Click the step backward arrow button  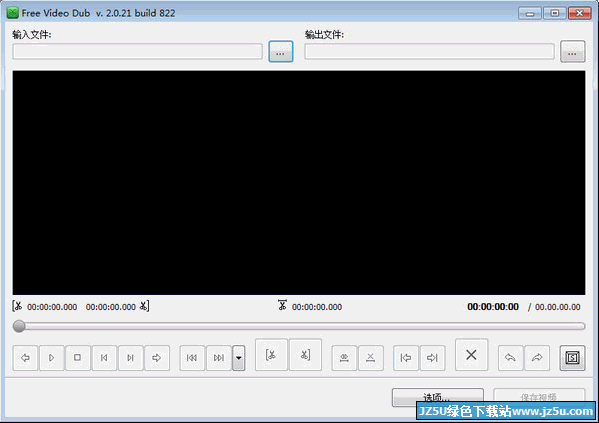25,358
